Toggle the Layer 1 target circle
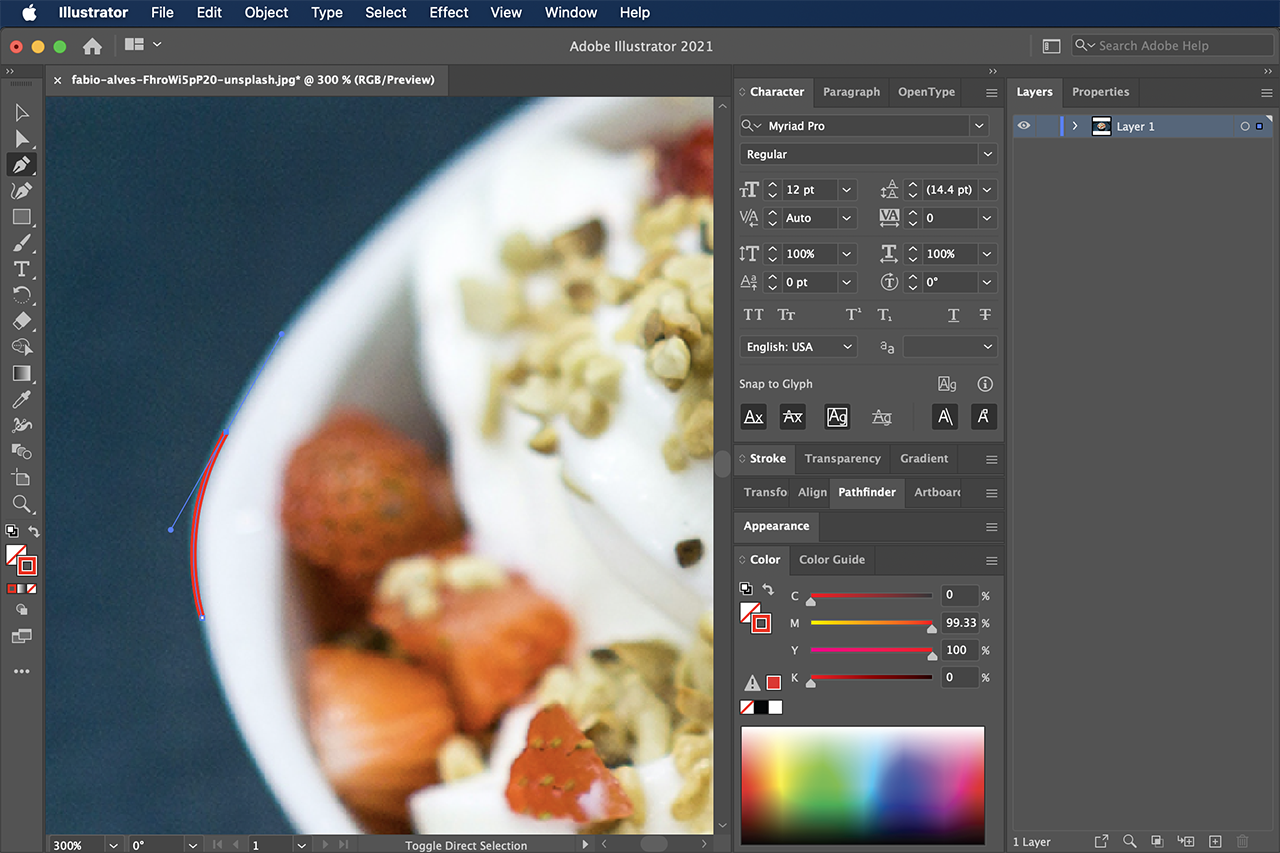The image size is (1280, 853). click(x=1244, y=127)
